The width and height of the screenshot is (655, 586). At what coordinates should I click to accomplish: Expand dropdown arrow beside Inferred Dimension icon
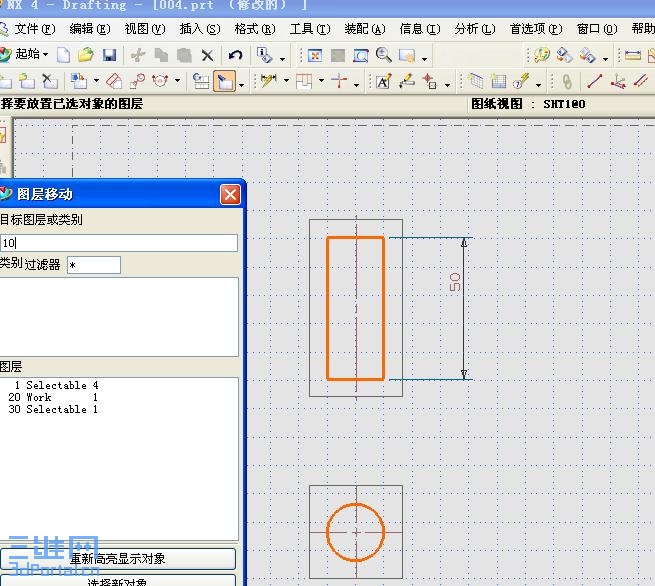point(286,80)
